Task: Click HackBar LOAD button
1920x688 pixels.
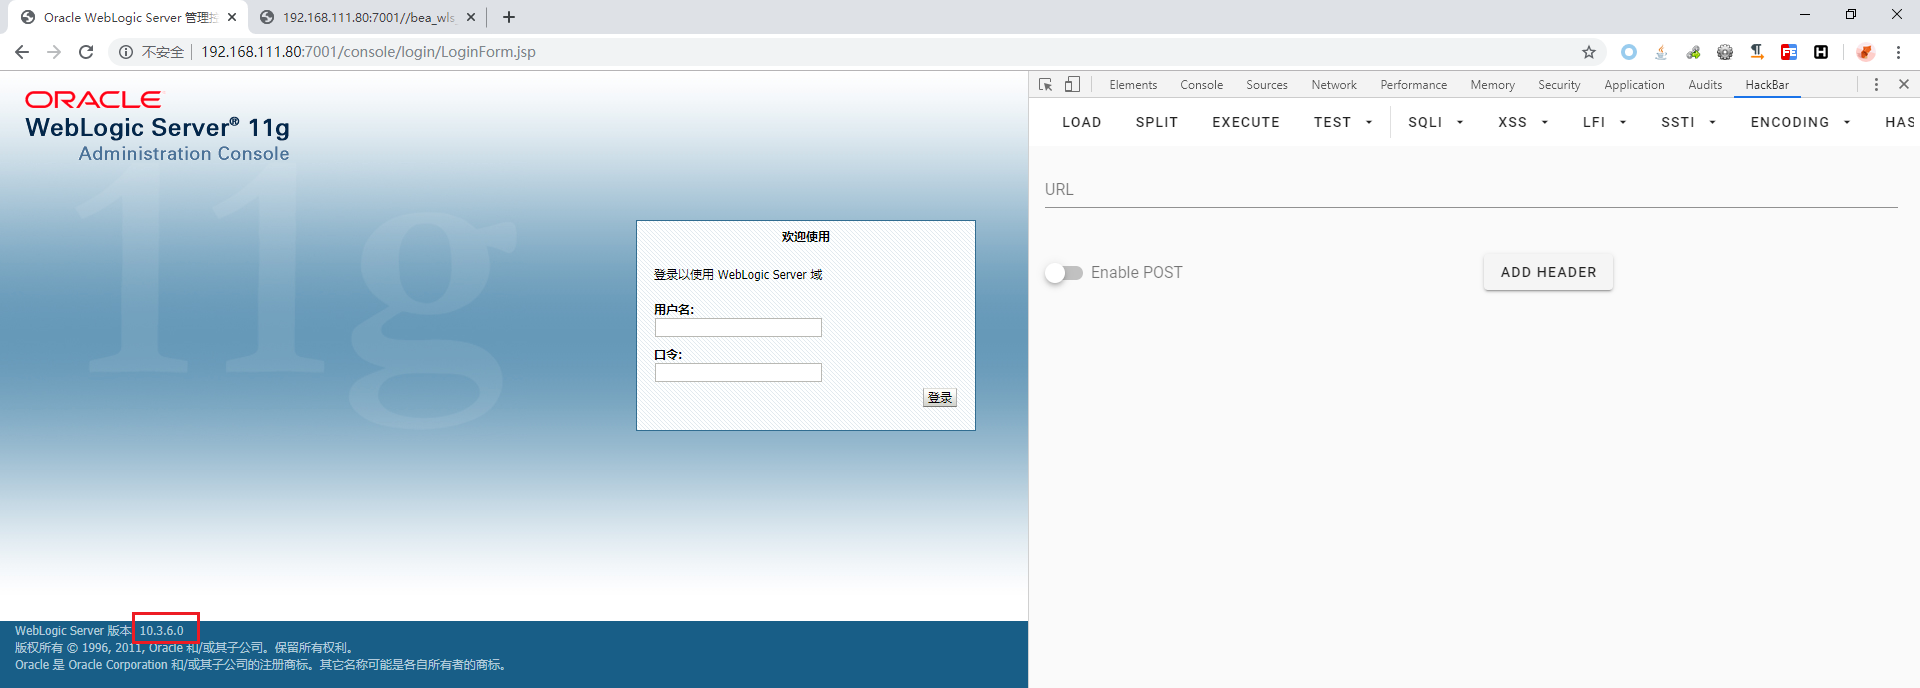Action: coord(1082,122)
